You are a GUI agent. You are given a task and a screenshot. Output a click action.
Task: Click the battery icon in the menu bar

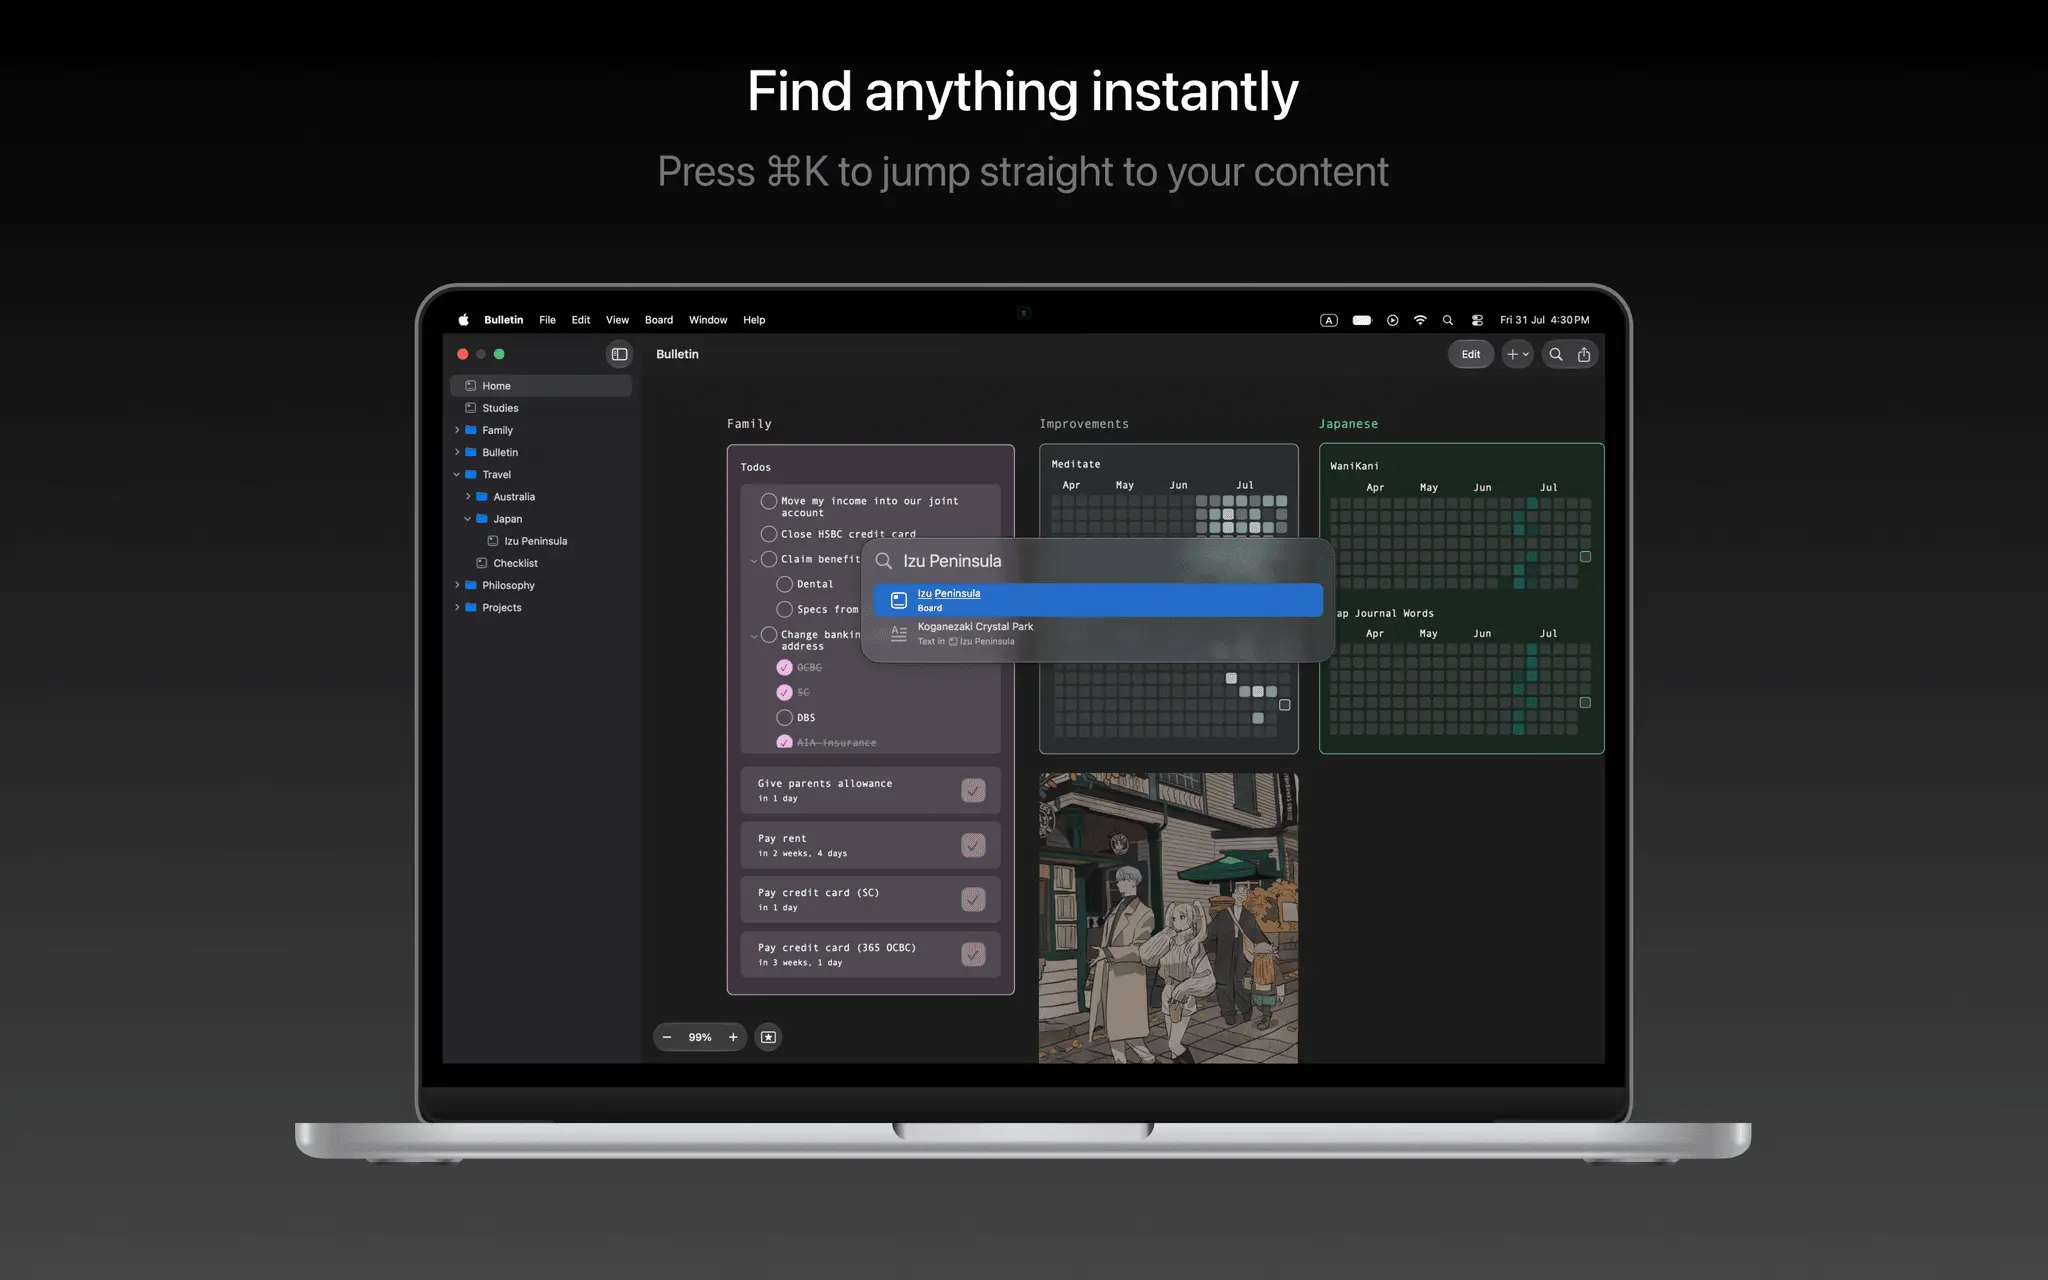point(1362,320)
